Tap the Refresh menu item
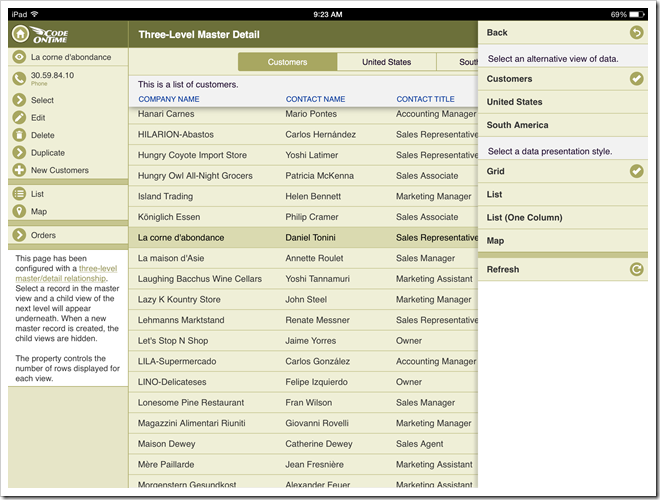Viewport: 660px width, 500px height. [563, 269]
